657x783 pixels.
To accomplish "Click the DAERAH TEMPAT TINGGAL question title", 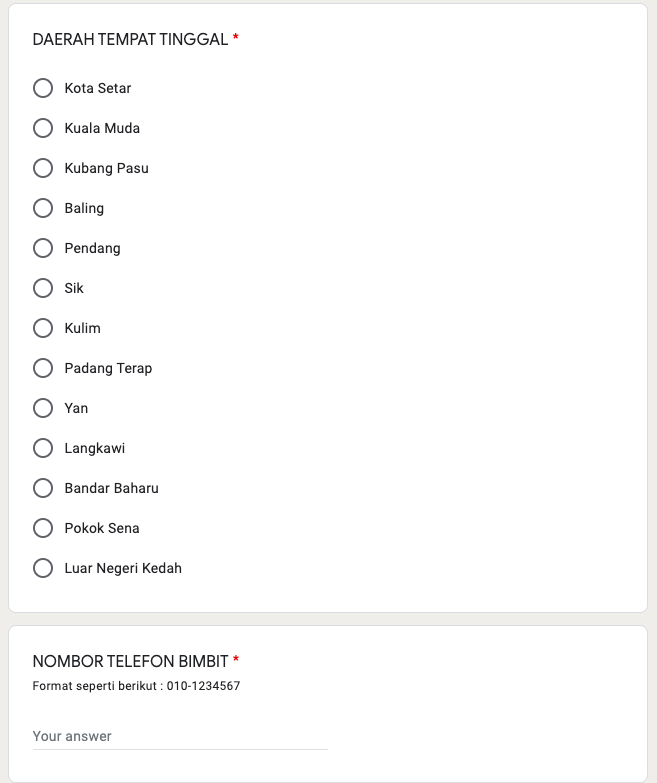I will coord(130,40).
